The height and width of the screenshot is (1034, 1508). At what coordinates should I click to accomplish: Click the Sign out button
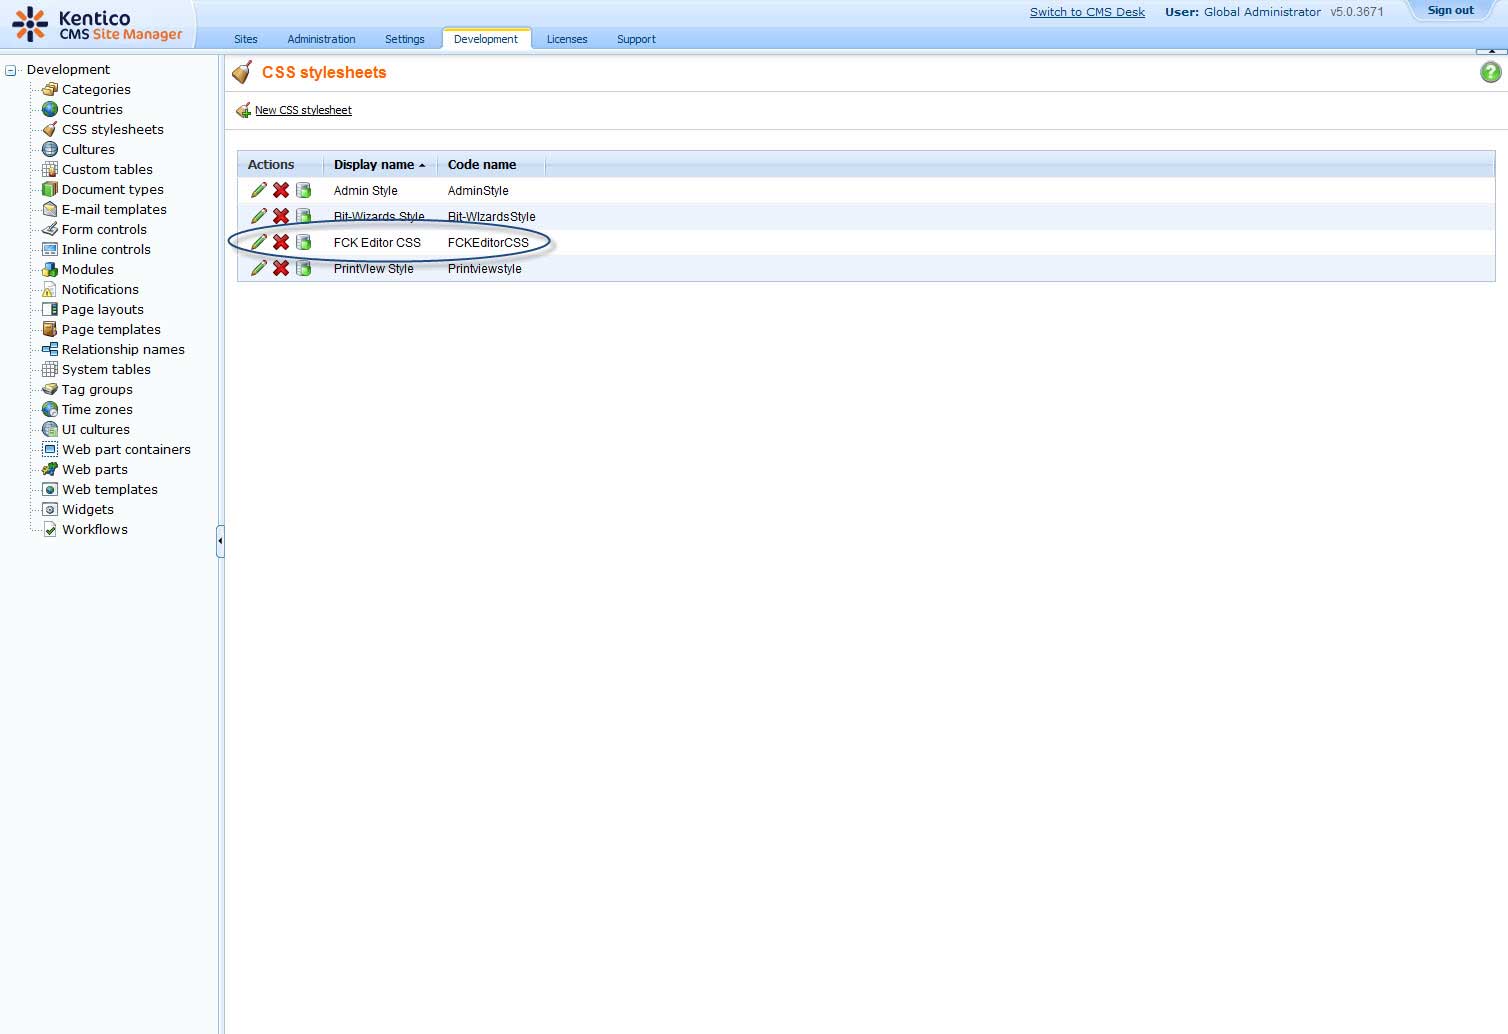tap(1450, 10)
